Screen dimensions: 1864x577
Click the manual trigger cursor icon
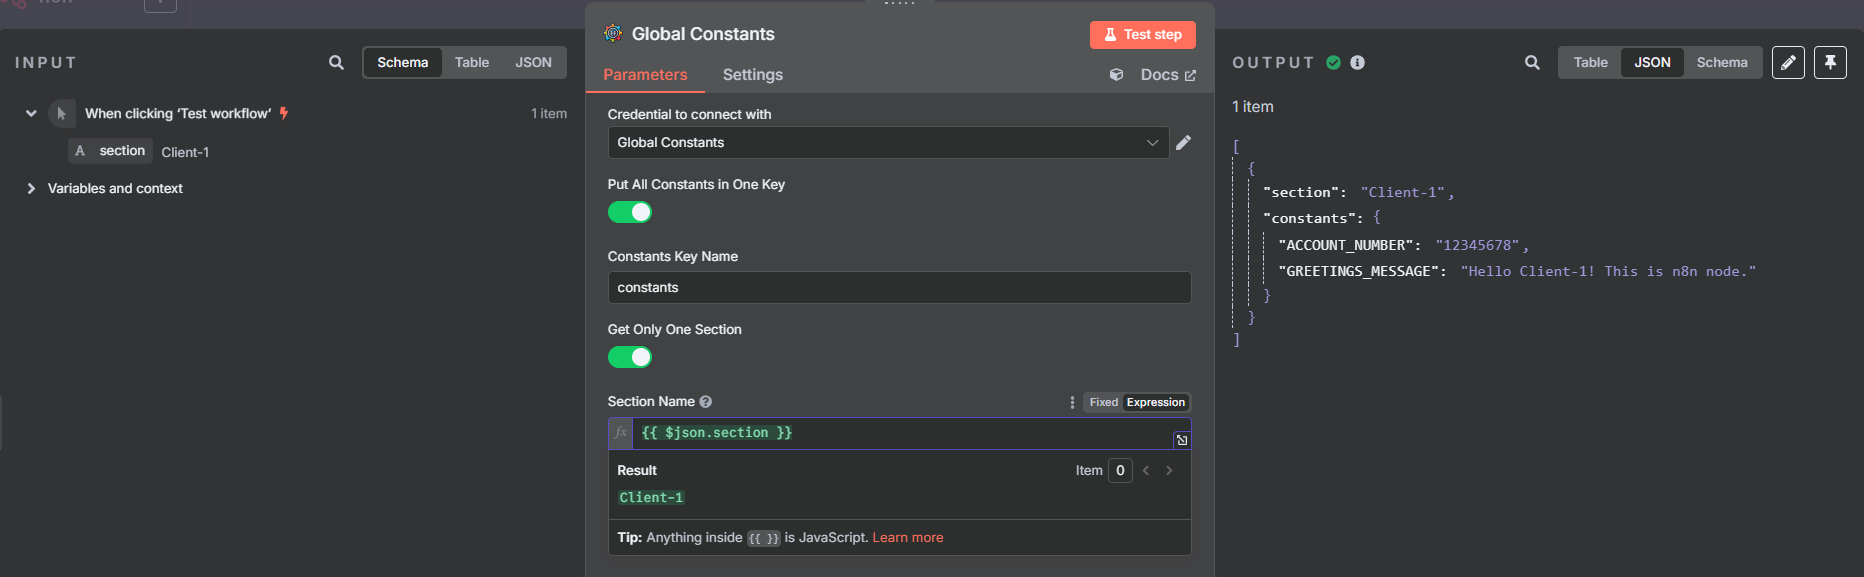pyautogui.click(x=61, y=114)
